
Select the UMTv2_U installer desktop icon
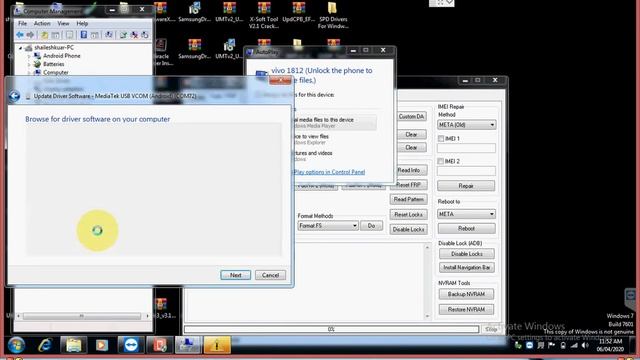point(229,49)
